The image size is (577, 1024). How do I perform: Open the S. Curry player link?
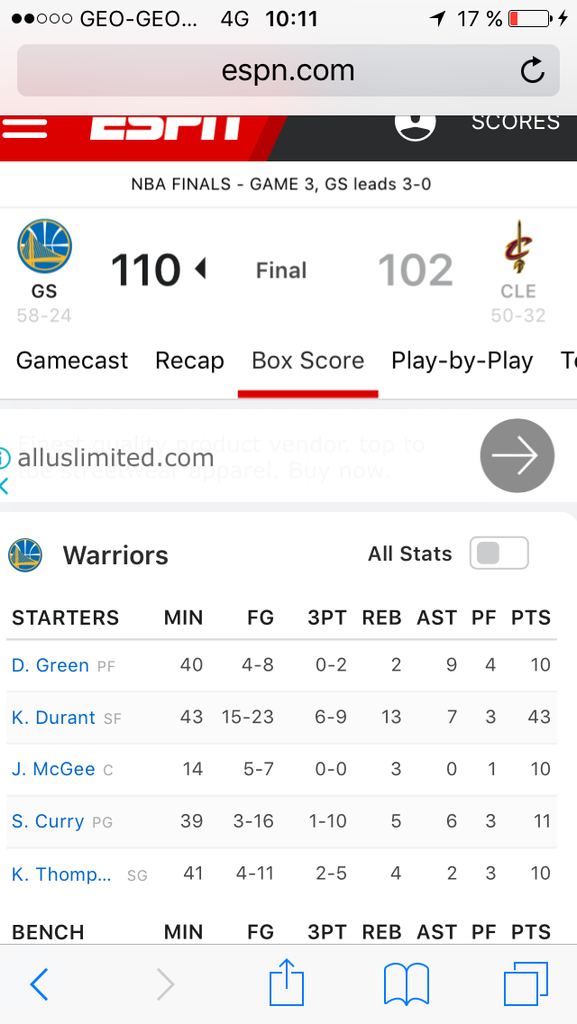(x=48, y=821)
